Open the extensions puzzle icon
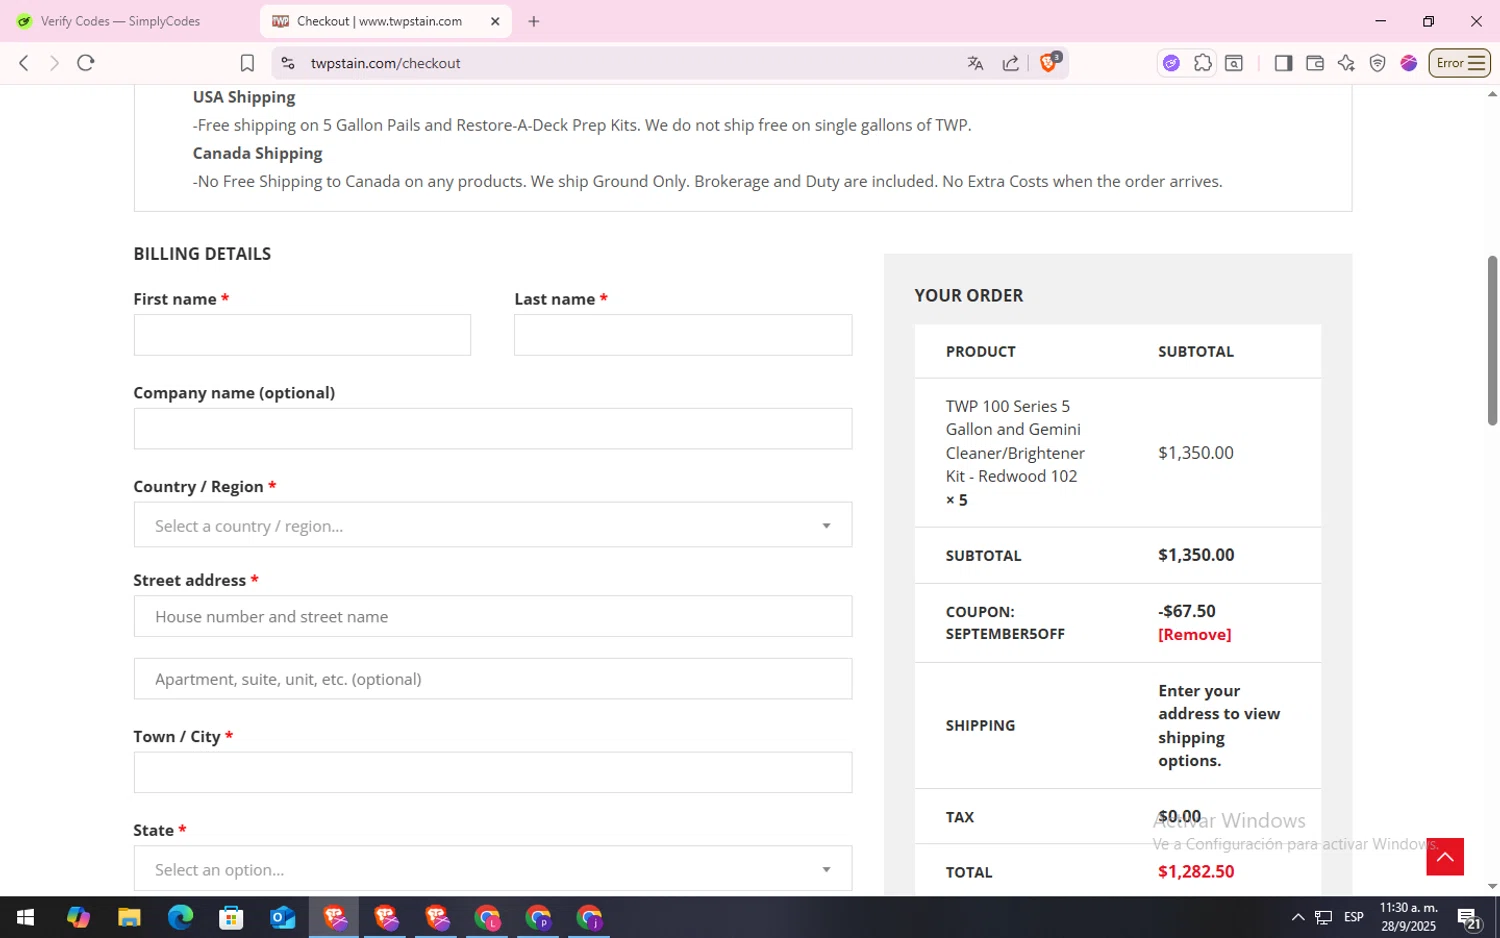Image resolution: width=1500 pixels, height=938 pixels. [x=1203, y=63]
